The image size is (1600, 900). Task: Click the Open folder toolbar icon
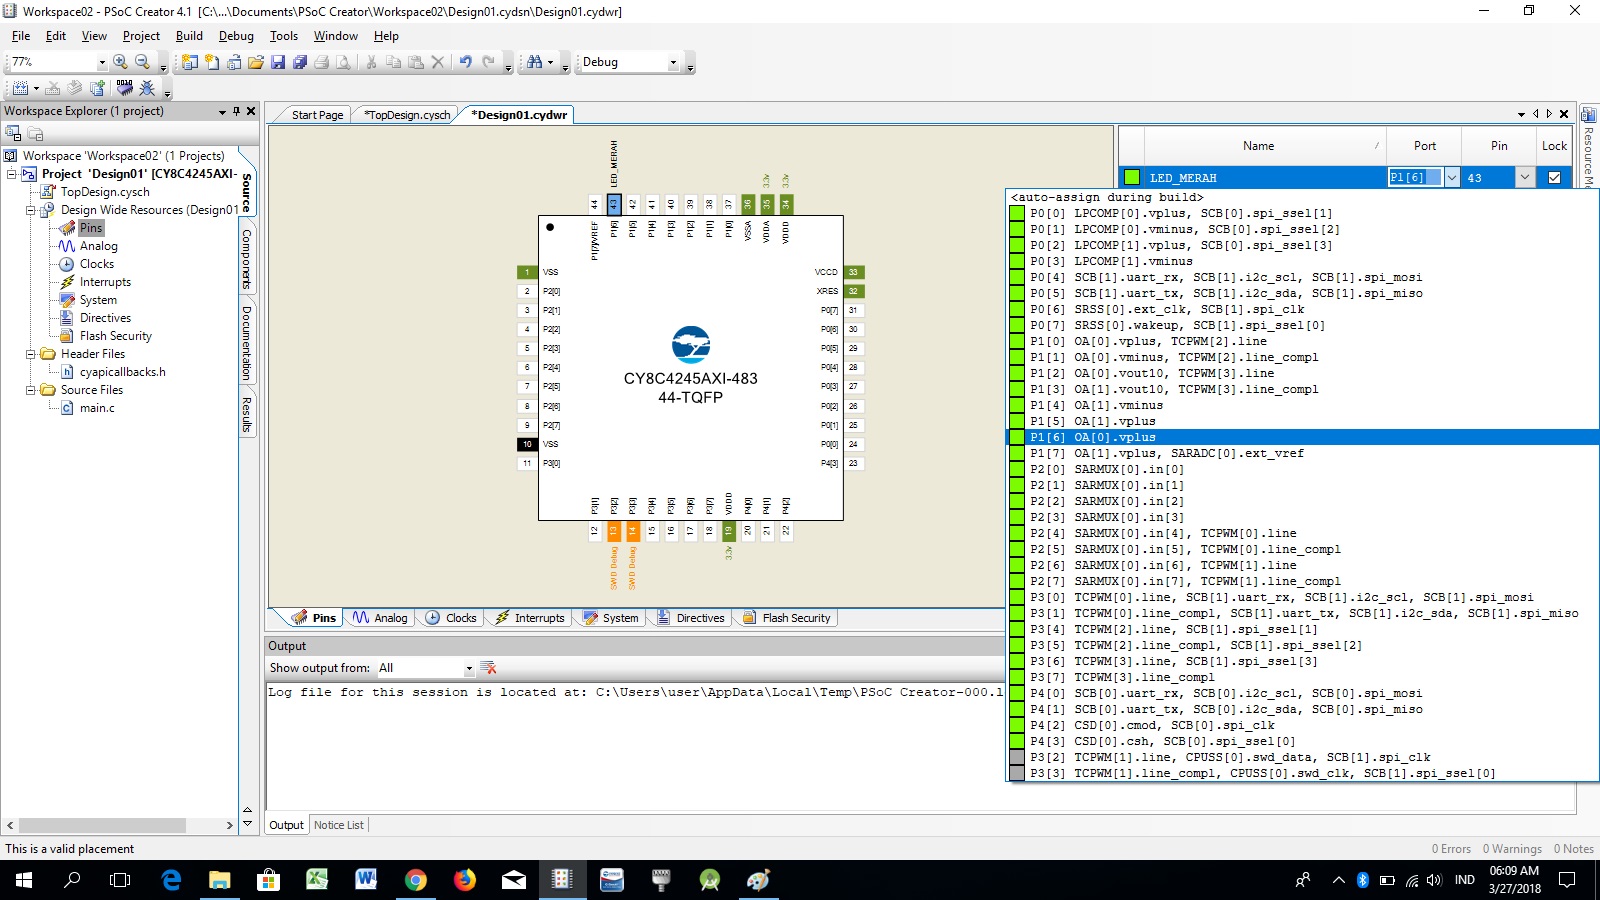[256, 62]
